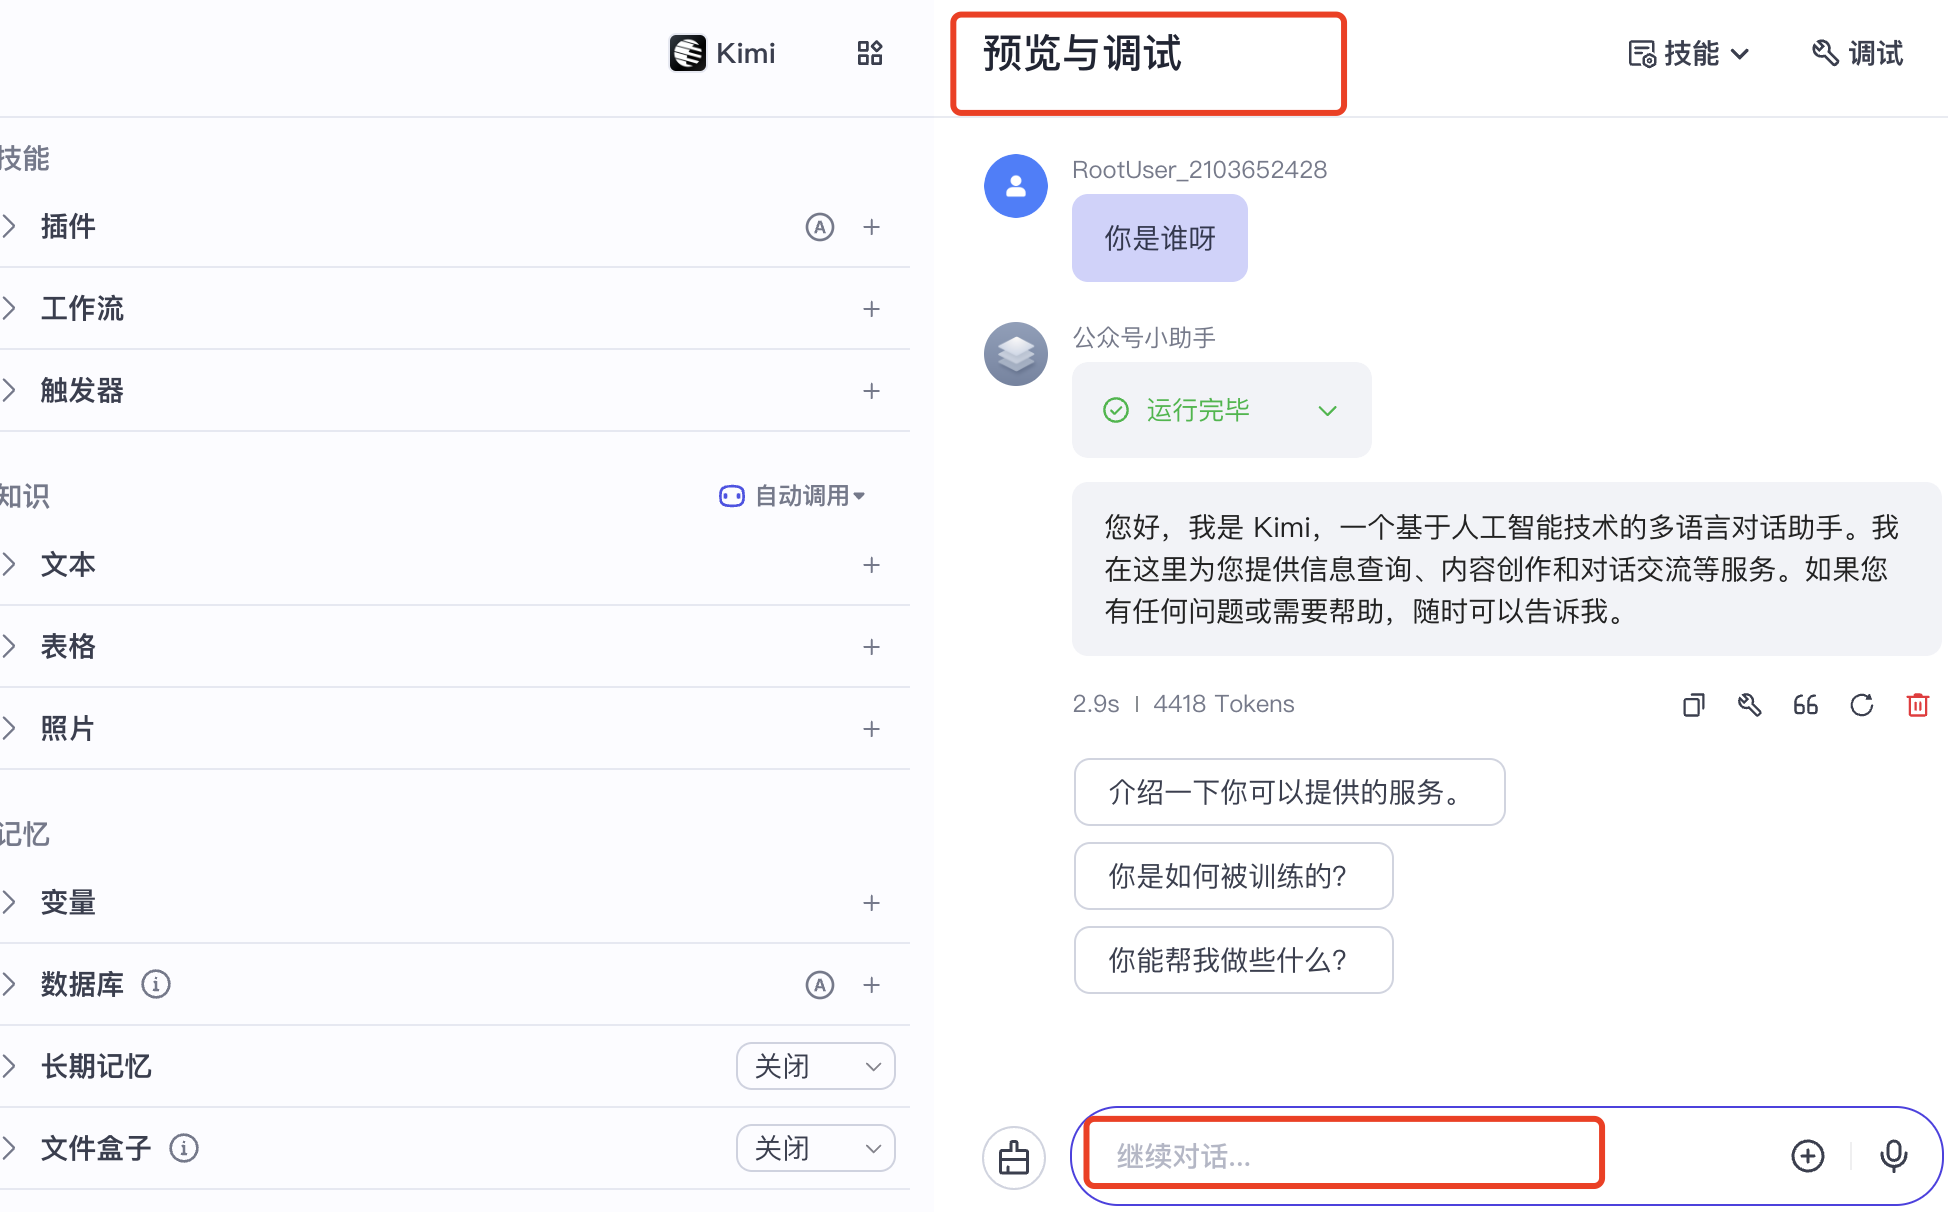This screenshot has width=1948, height=1212.
Task: Click the wrench debug icon under the reply
Action: (1749, 705)
